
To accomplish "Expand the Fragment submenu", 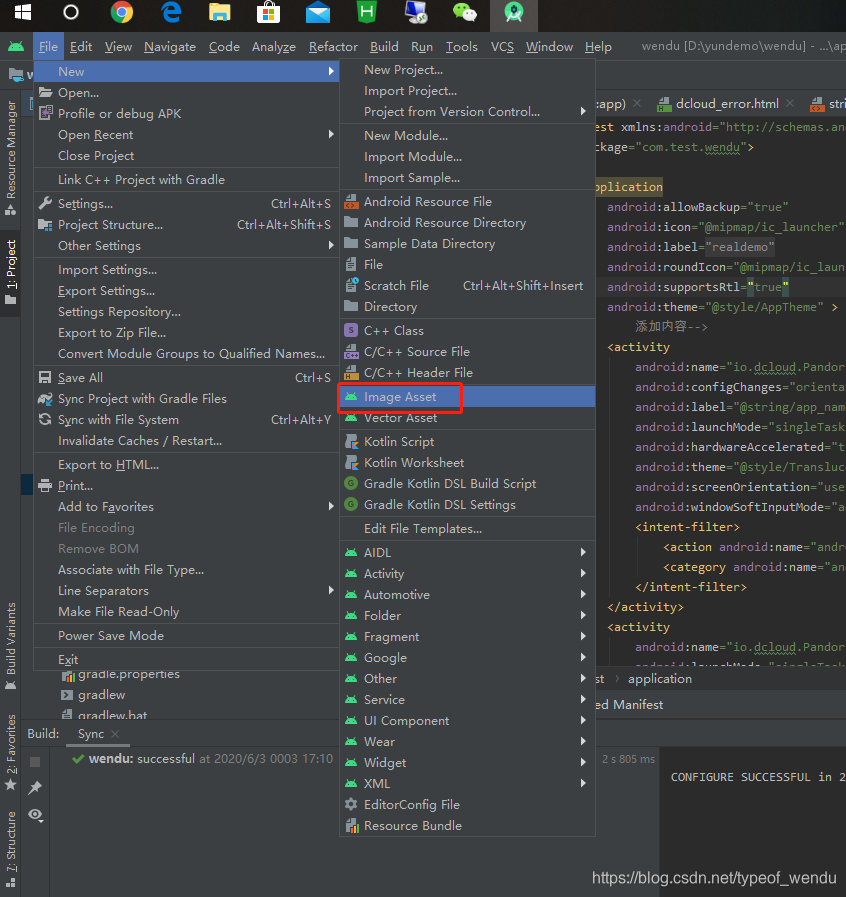I will [x=467, y=637].
